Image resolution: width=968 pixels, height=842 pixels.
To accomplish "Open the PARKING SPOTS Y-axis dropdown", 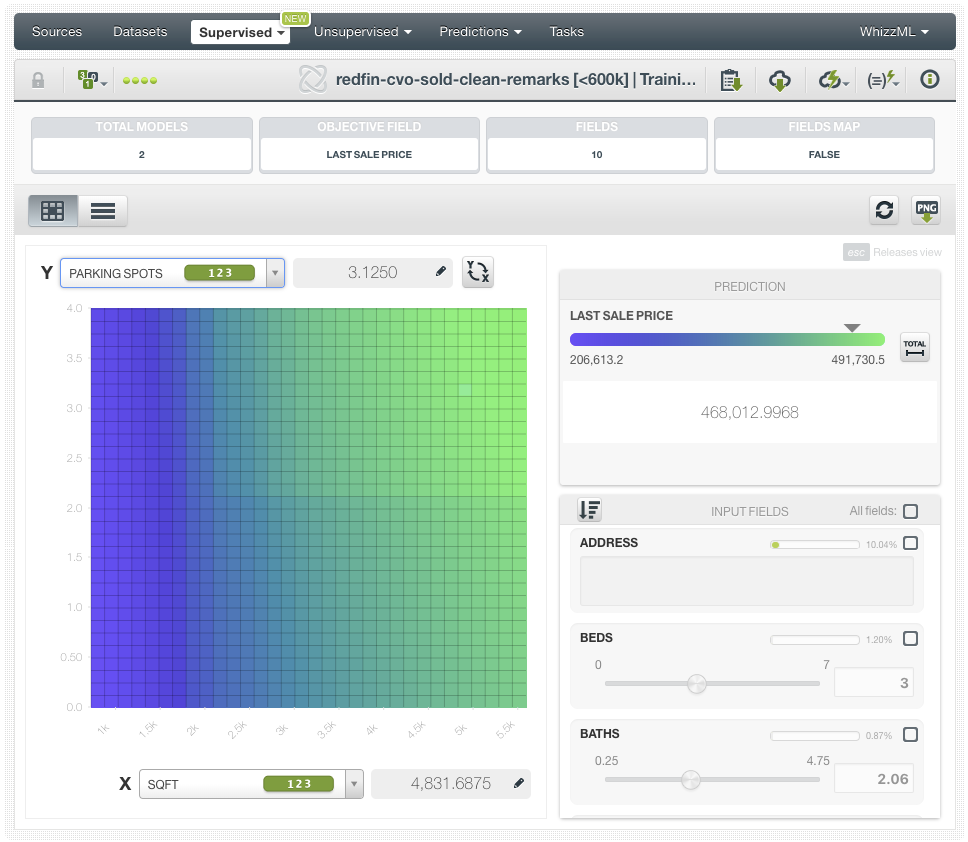I will click(x=273, y=271).
